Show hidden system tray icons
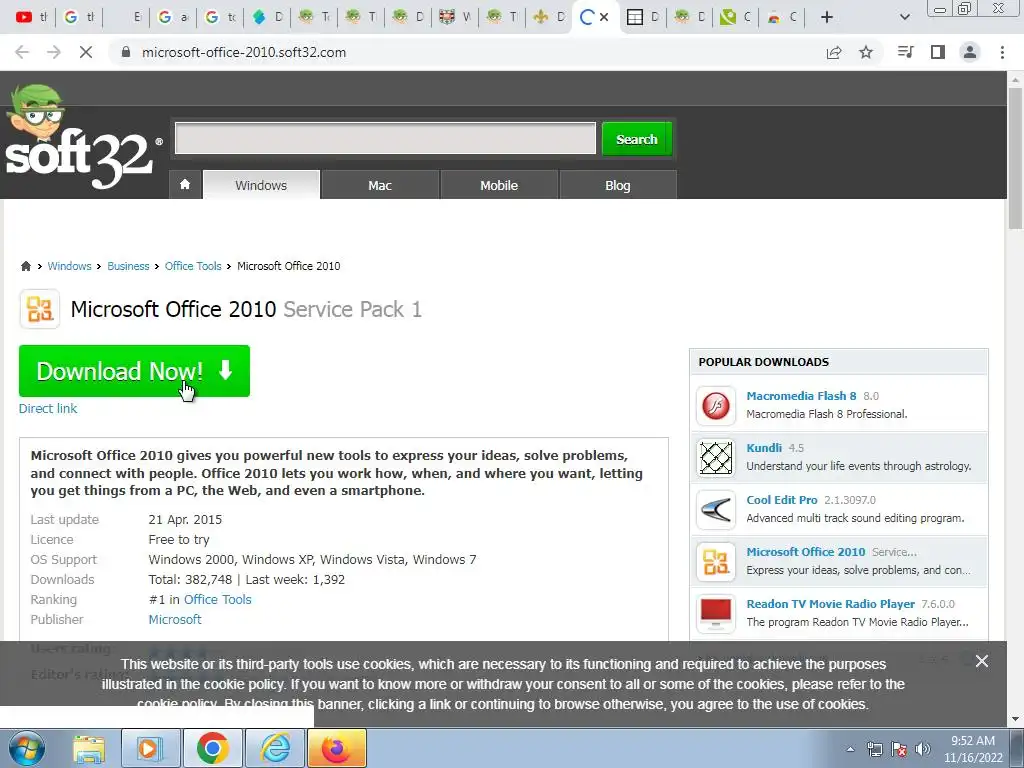The height and width of the screenshot is (768, 1024). click(850, 749)
